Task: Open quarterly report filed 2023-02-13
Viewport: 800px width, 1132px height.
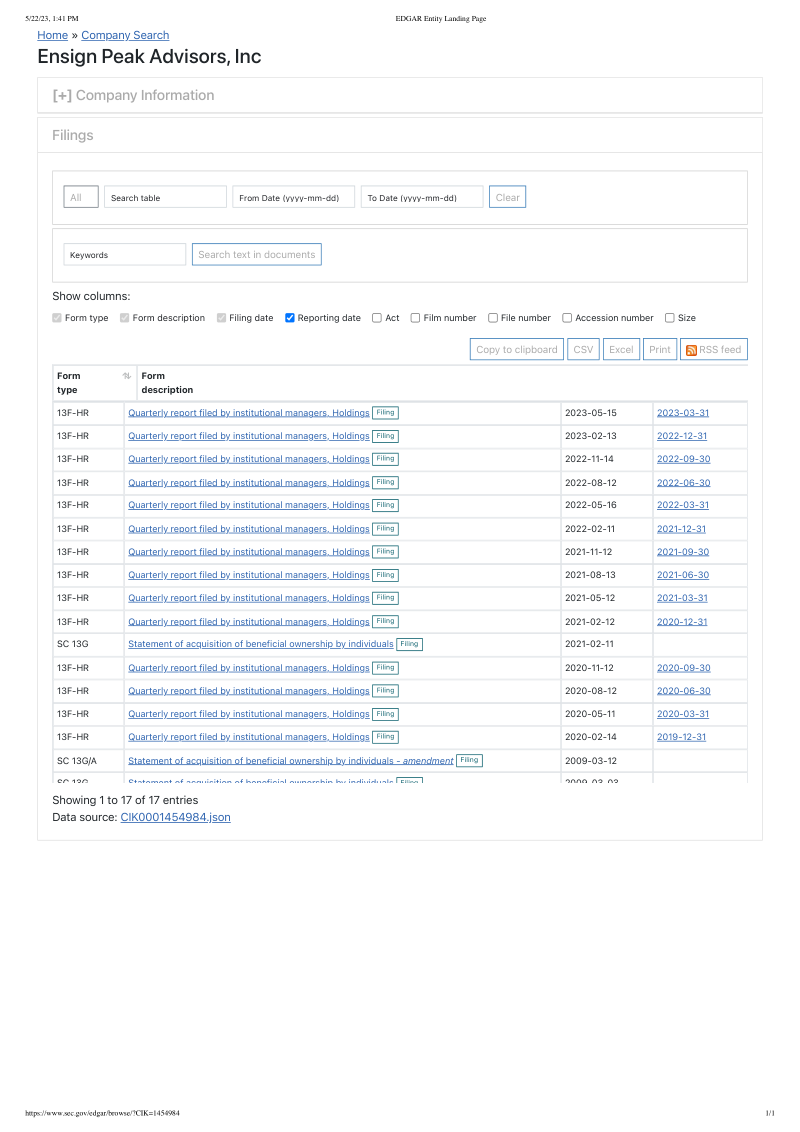Action: click(x=248, y=436)
